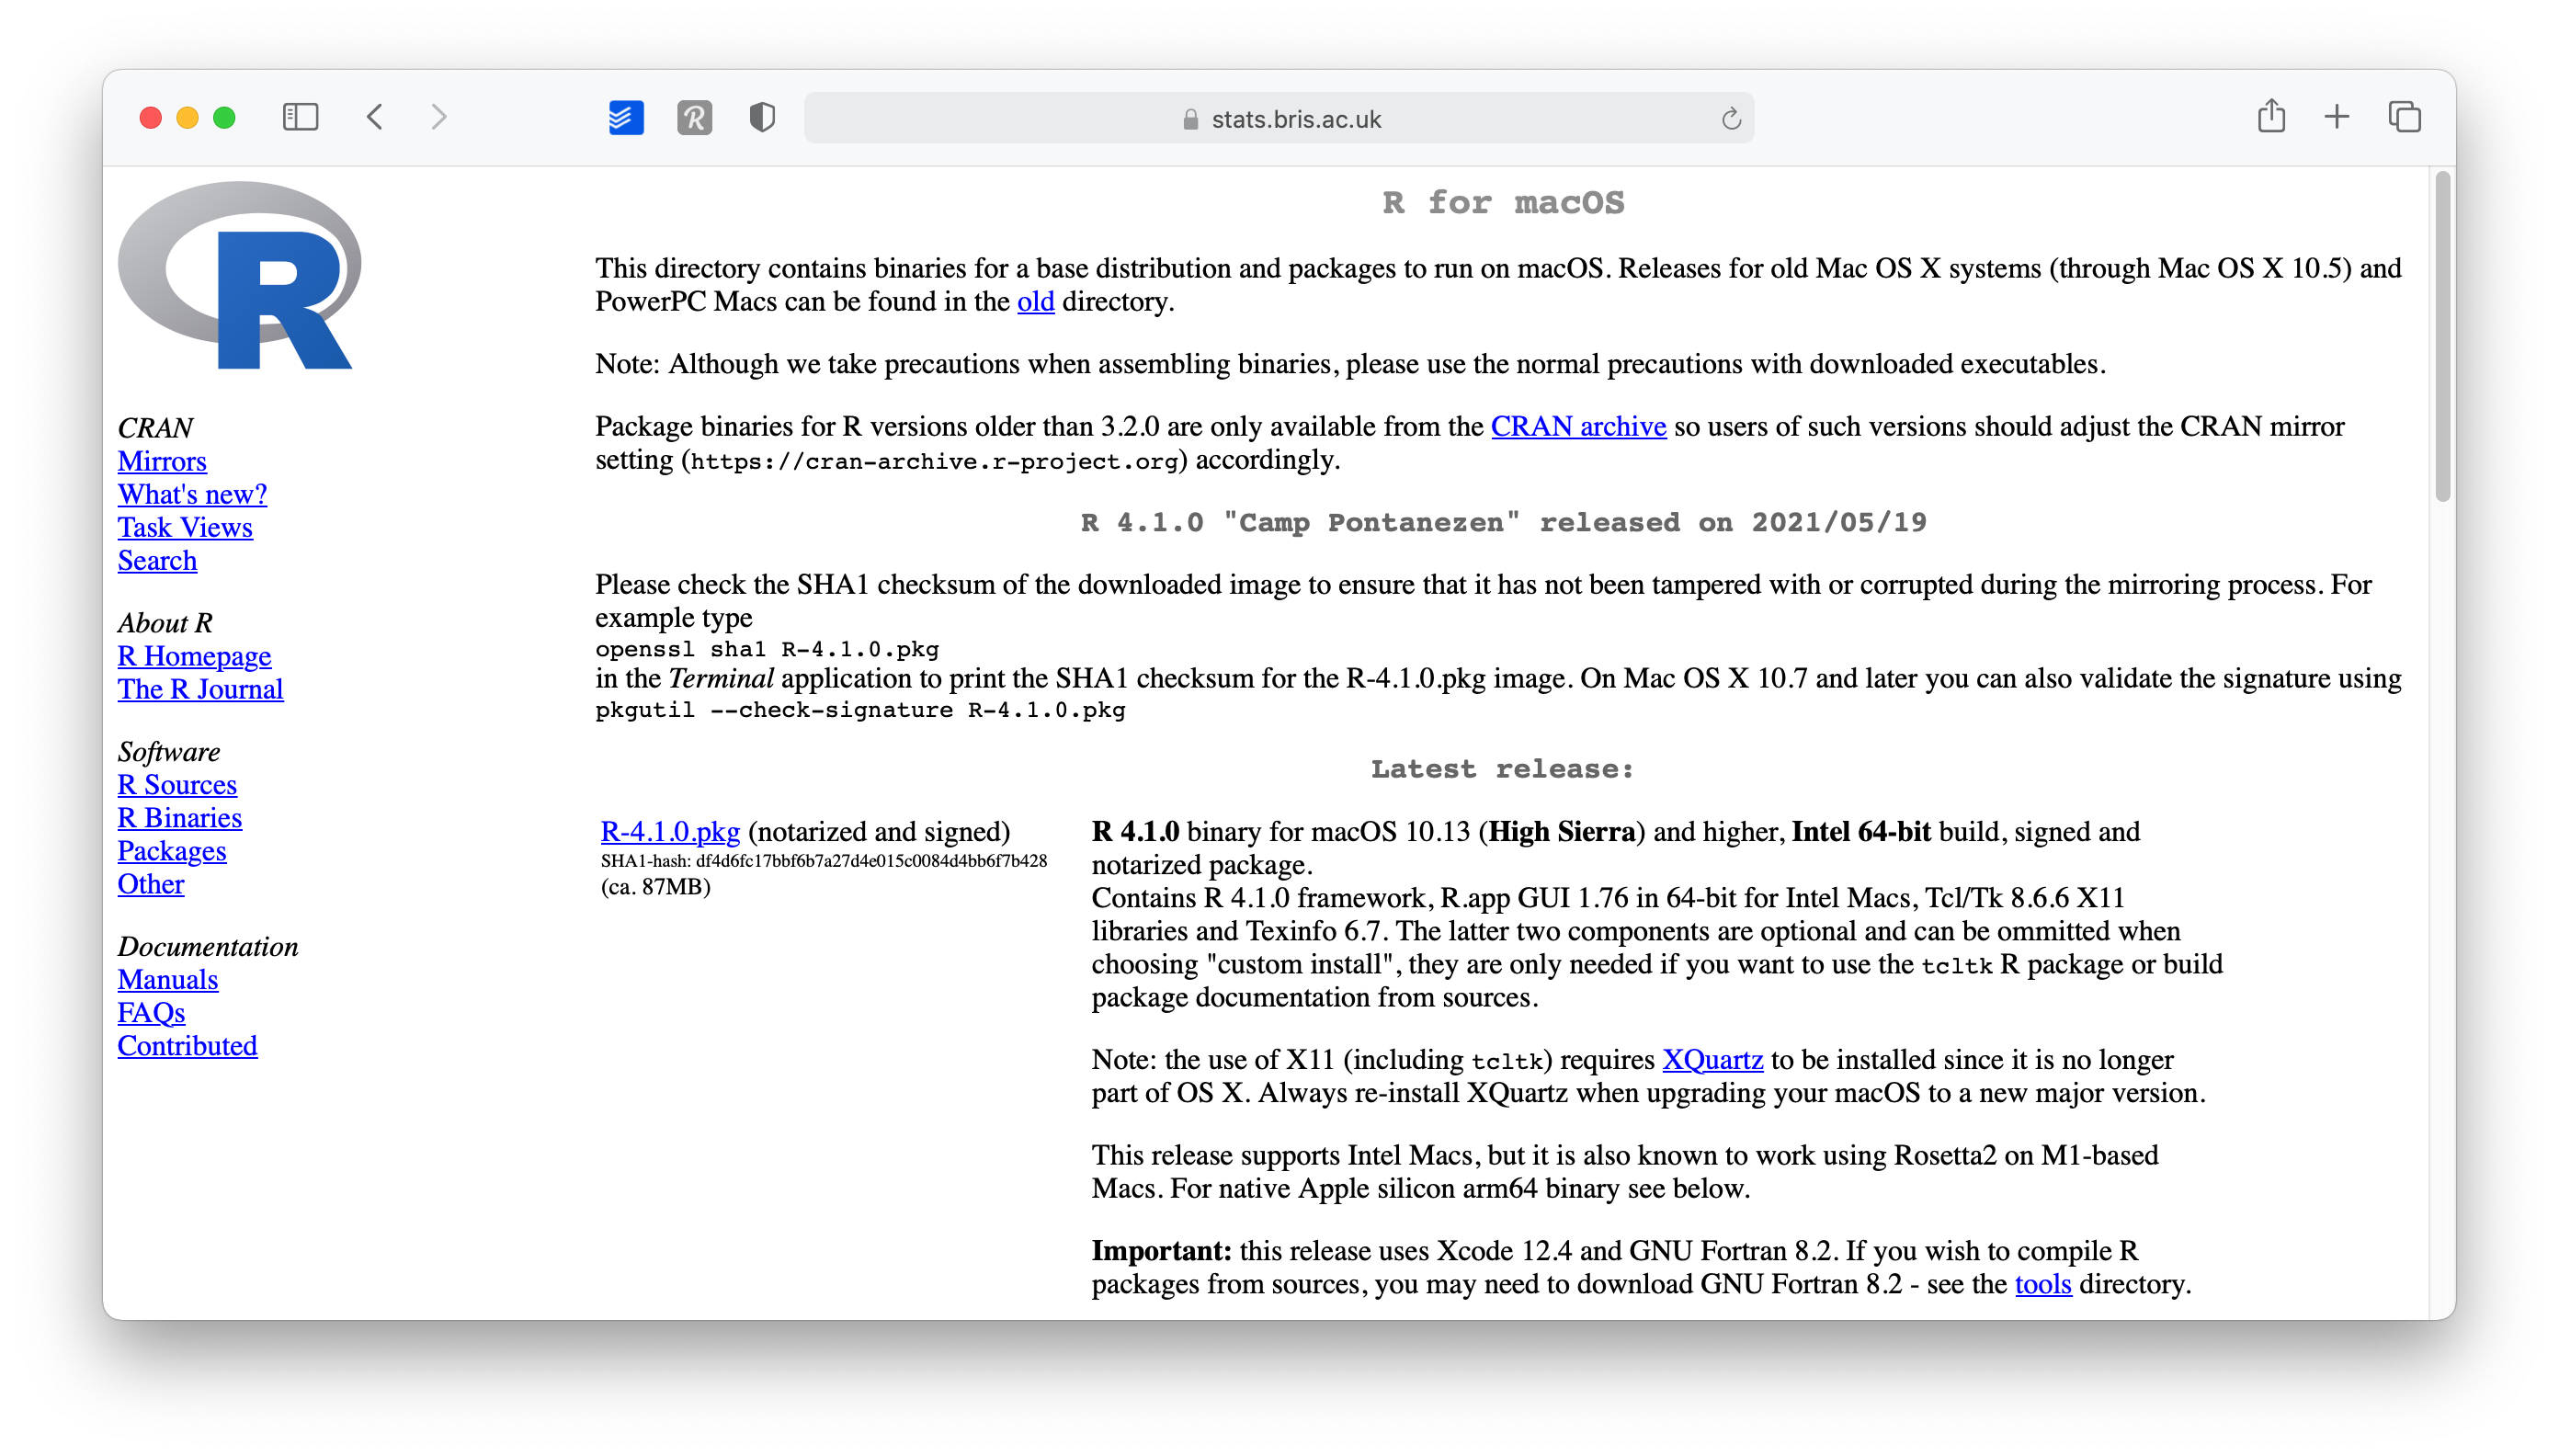This screenshot has height=1456, width=2559.
Task: Click the shield privacy extension icon
Action: click(761, 117)
